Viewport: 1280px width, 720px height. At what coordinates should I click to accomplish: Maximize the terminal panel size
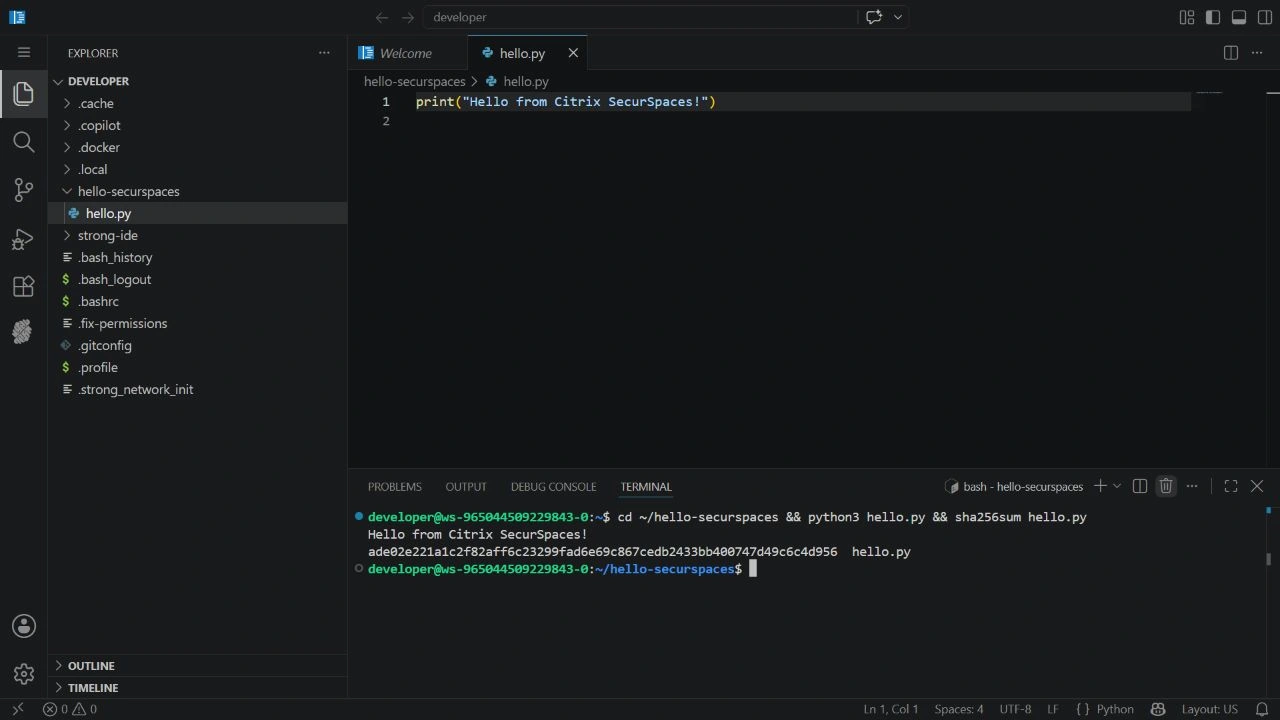tap(1231, 486)
